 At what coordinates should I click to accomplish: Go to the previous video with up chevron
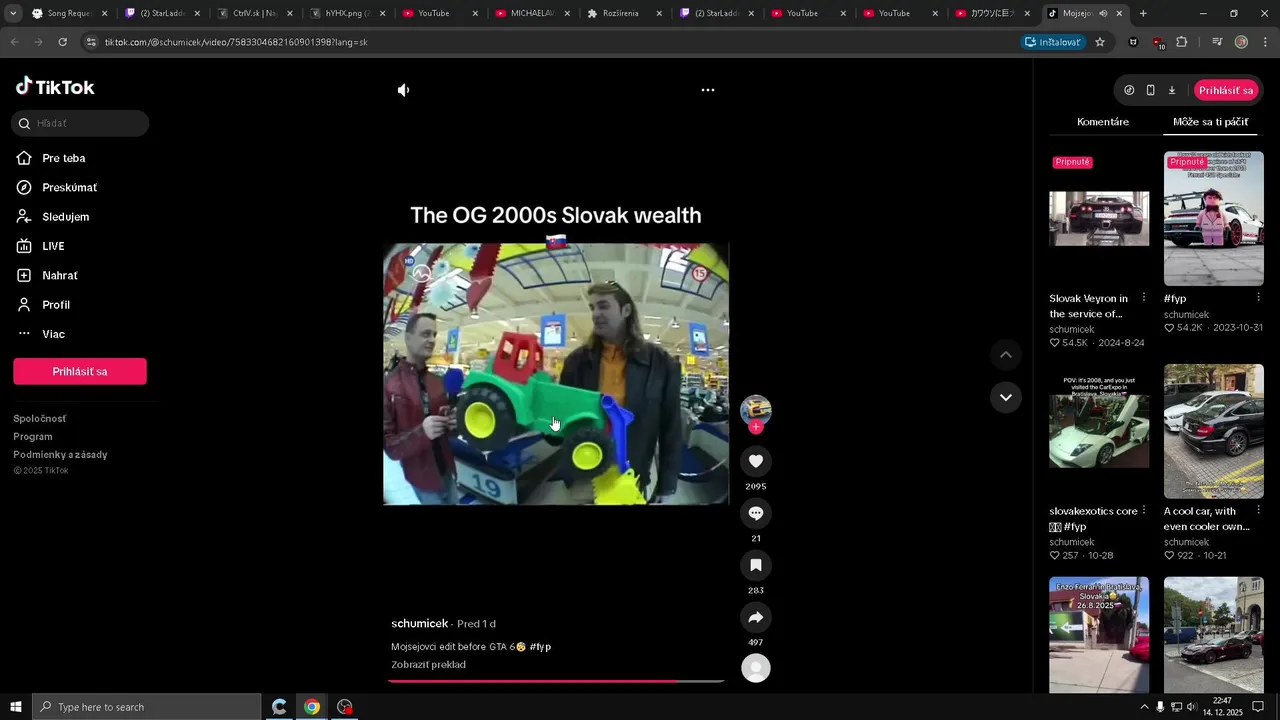coord(1006,355)
